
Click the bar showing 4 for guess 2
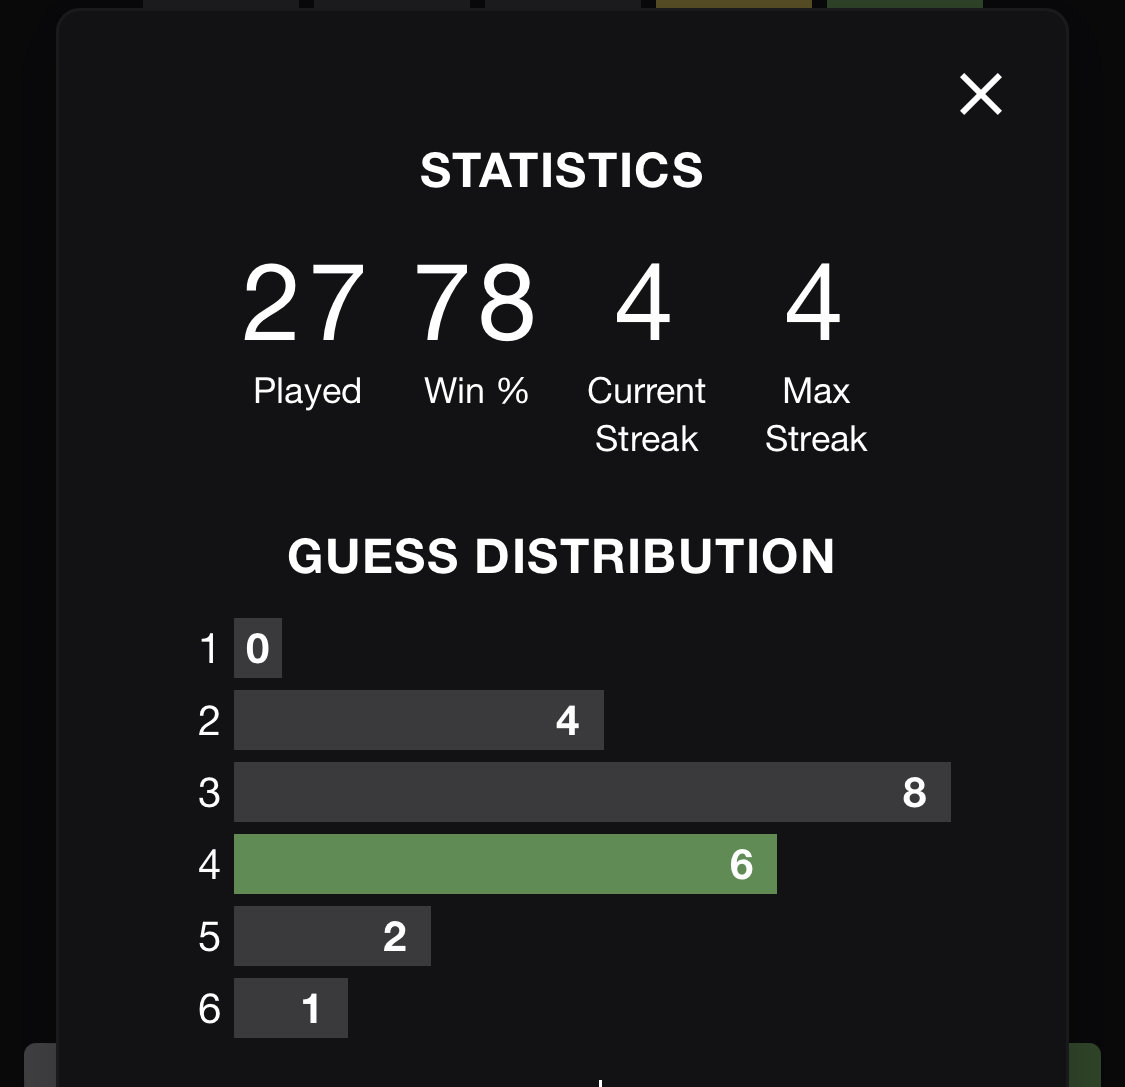tap(419, 720)
